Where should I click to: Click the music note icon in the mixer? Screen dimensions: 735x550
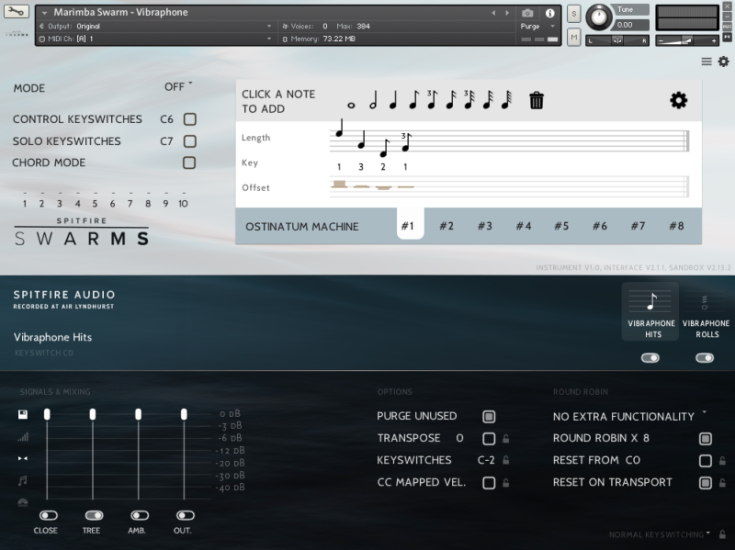tap(22, 481)
